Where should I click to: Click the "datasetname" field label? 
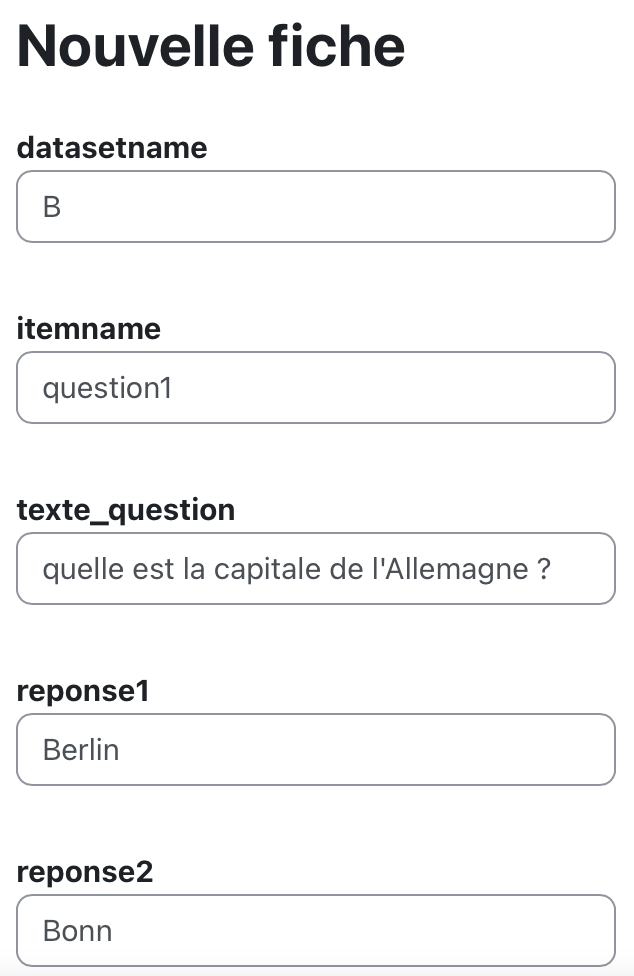tap(112, 148)
